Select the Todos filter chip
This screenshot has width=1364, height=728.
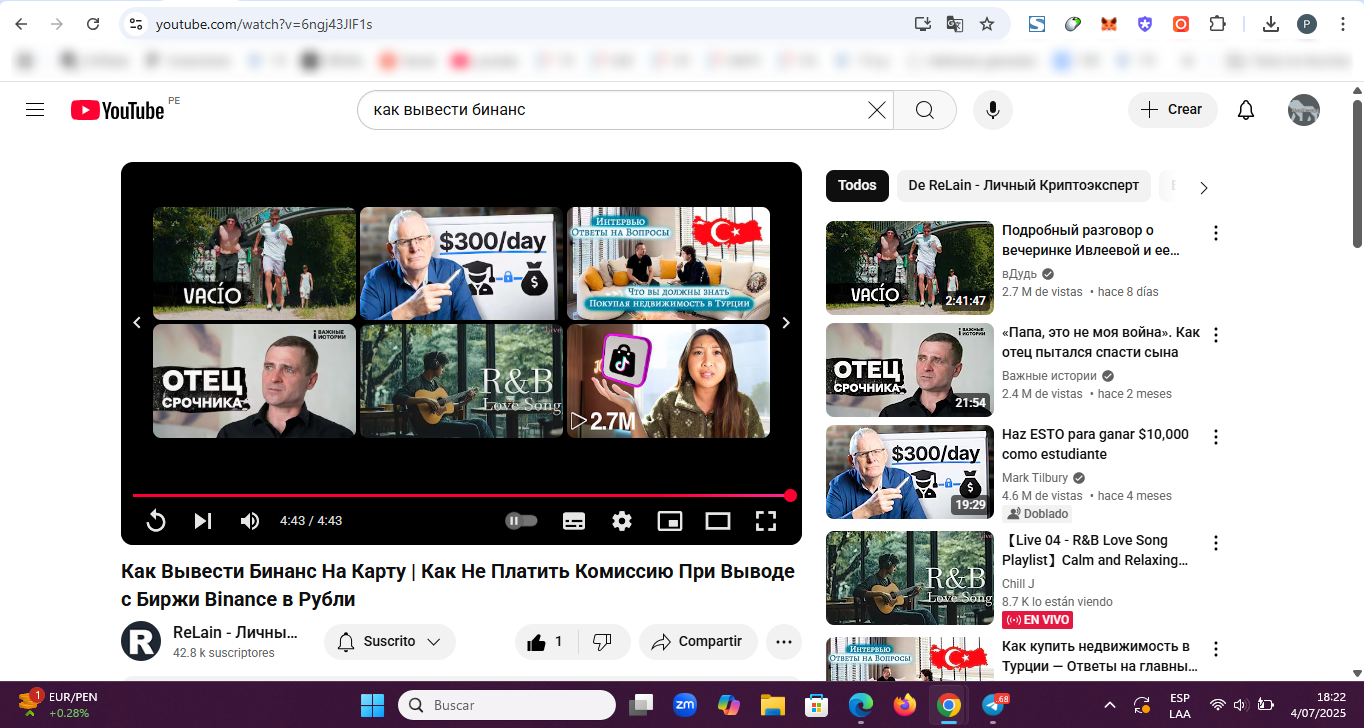coord(857,186)
